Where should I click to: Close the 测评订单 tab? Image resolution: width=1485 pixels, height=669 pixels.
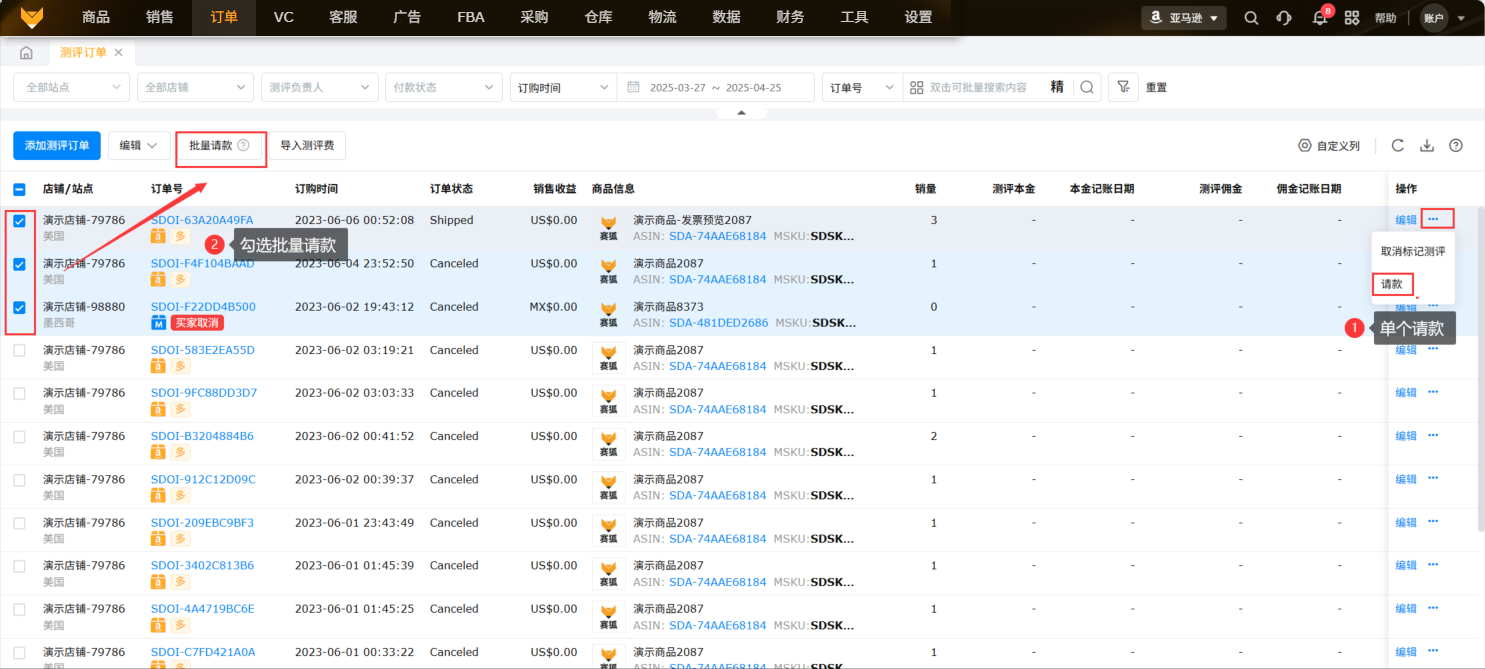(x=119, y=52)
